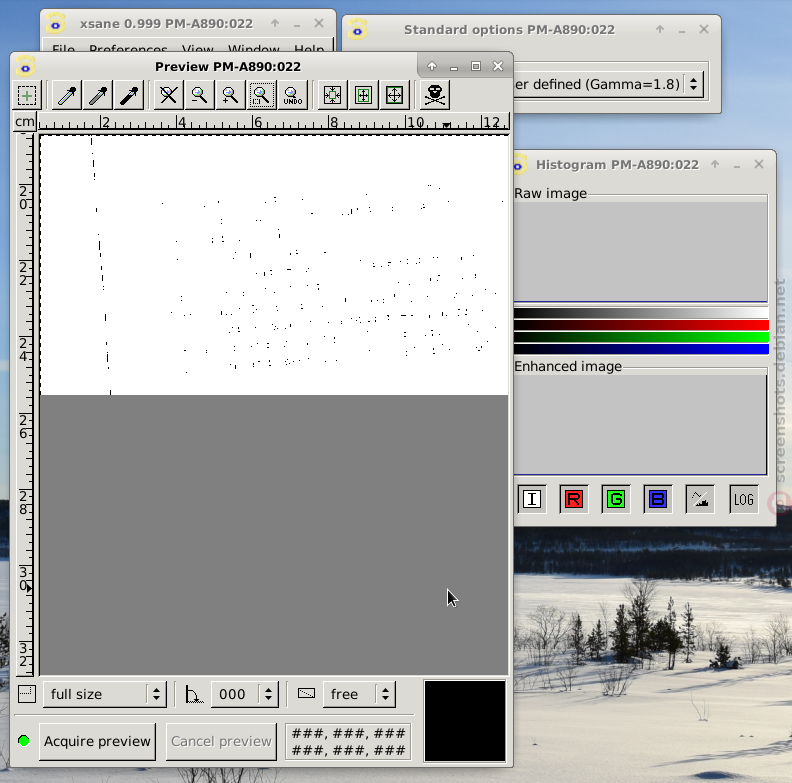Click the batch scan add area icon
Screen dimensions: 792x783
(27, 95)
